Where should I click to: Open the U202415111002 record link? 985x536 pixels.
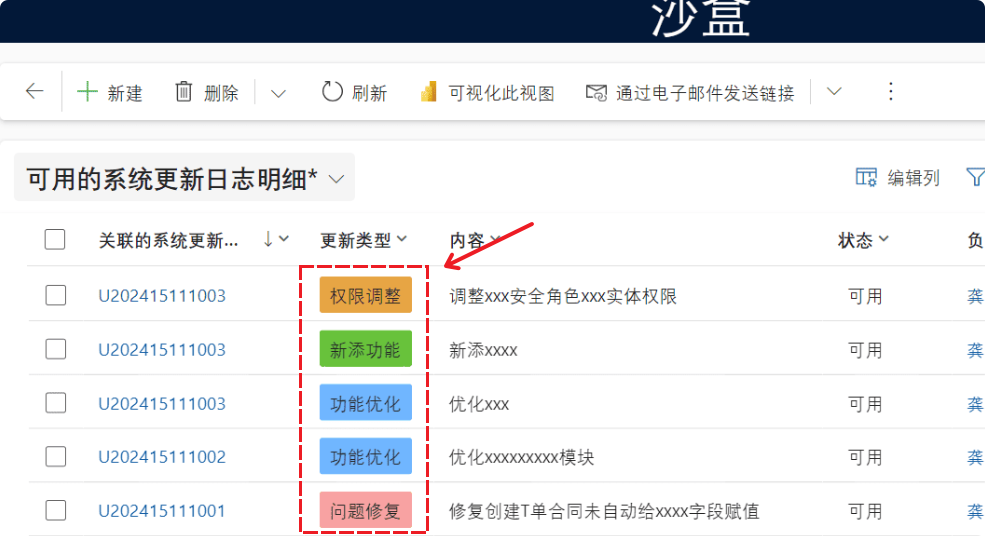[161, 457]
